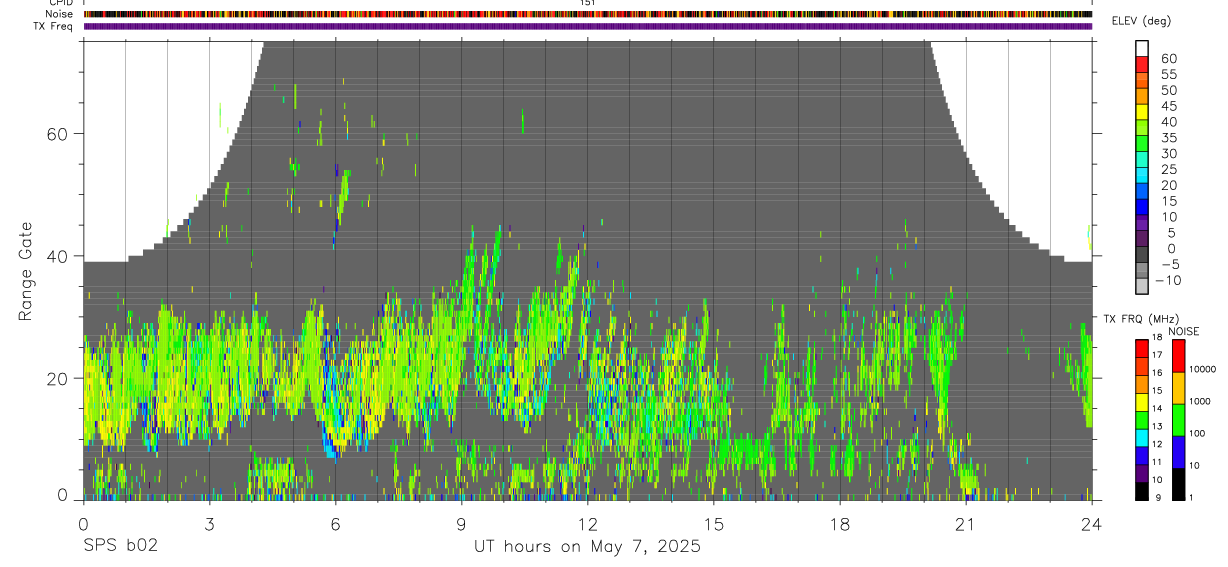The width and height of the screenshot is (1228, 567).
Task: Click the 20 tick label on the Range Gate axis
Action: 57,378
